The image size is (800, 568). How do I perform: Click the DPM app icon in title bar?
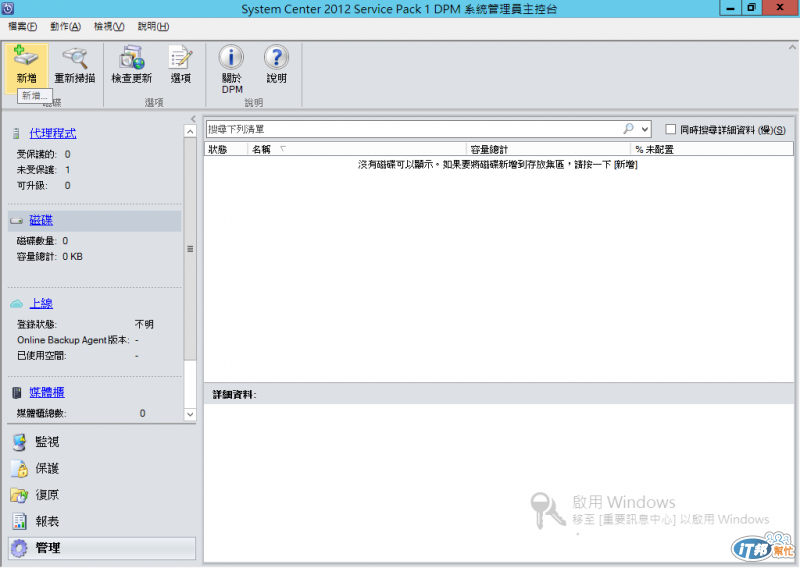(8, 8)
